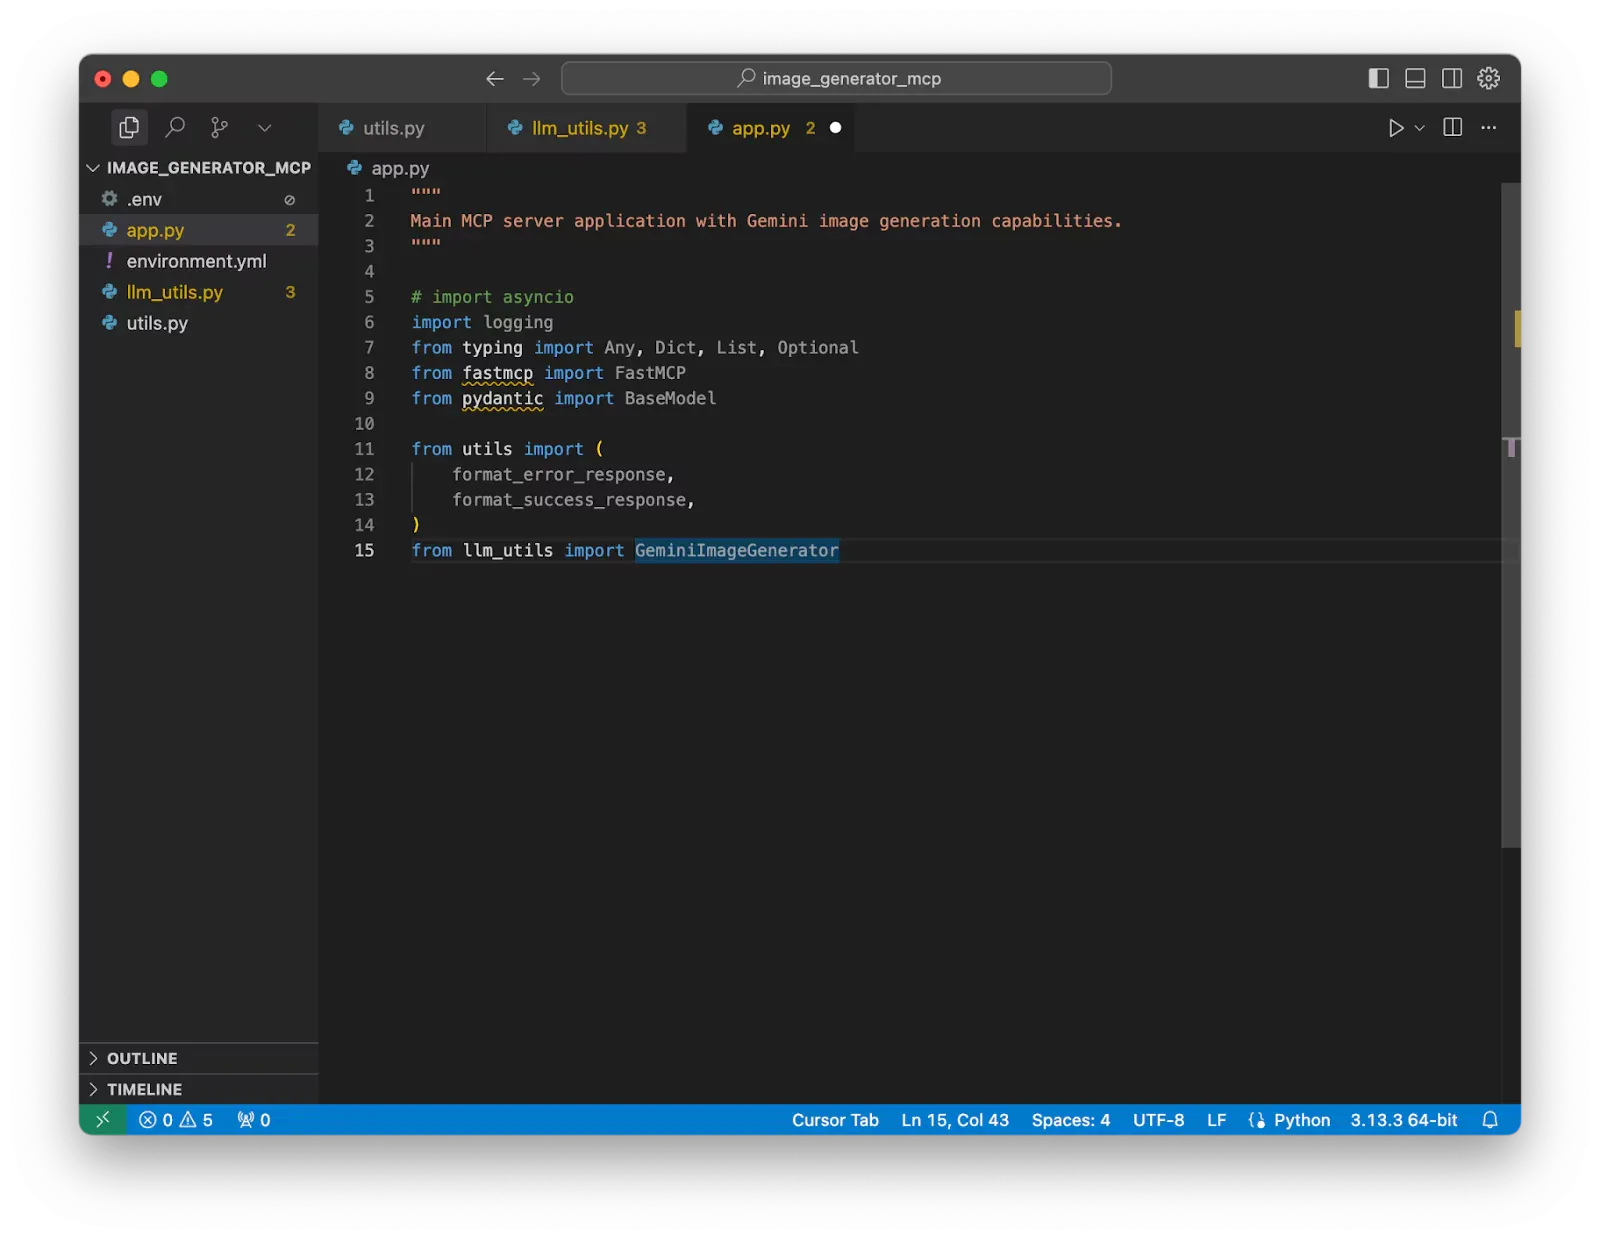Click the squiggly-underlined pydantic module name
The image size is (1600, 1239).
(502, 398)
